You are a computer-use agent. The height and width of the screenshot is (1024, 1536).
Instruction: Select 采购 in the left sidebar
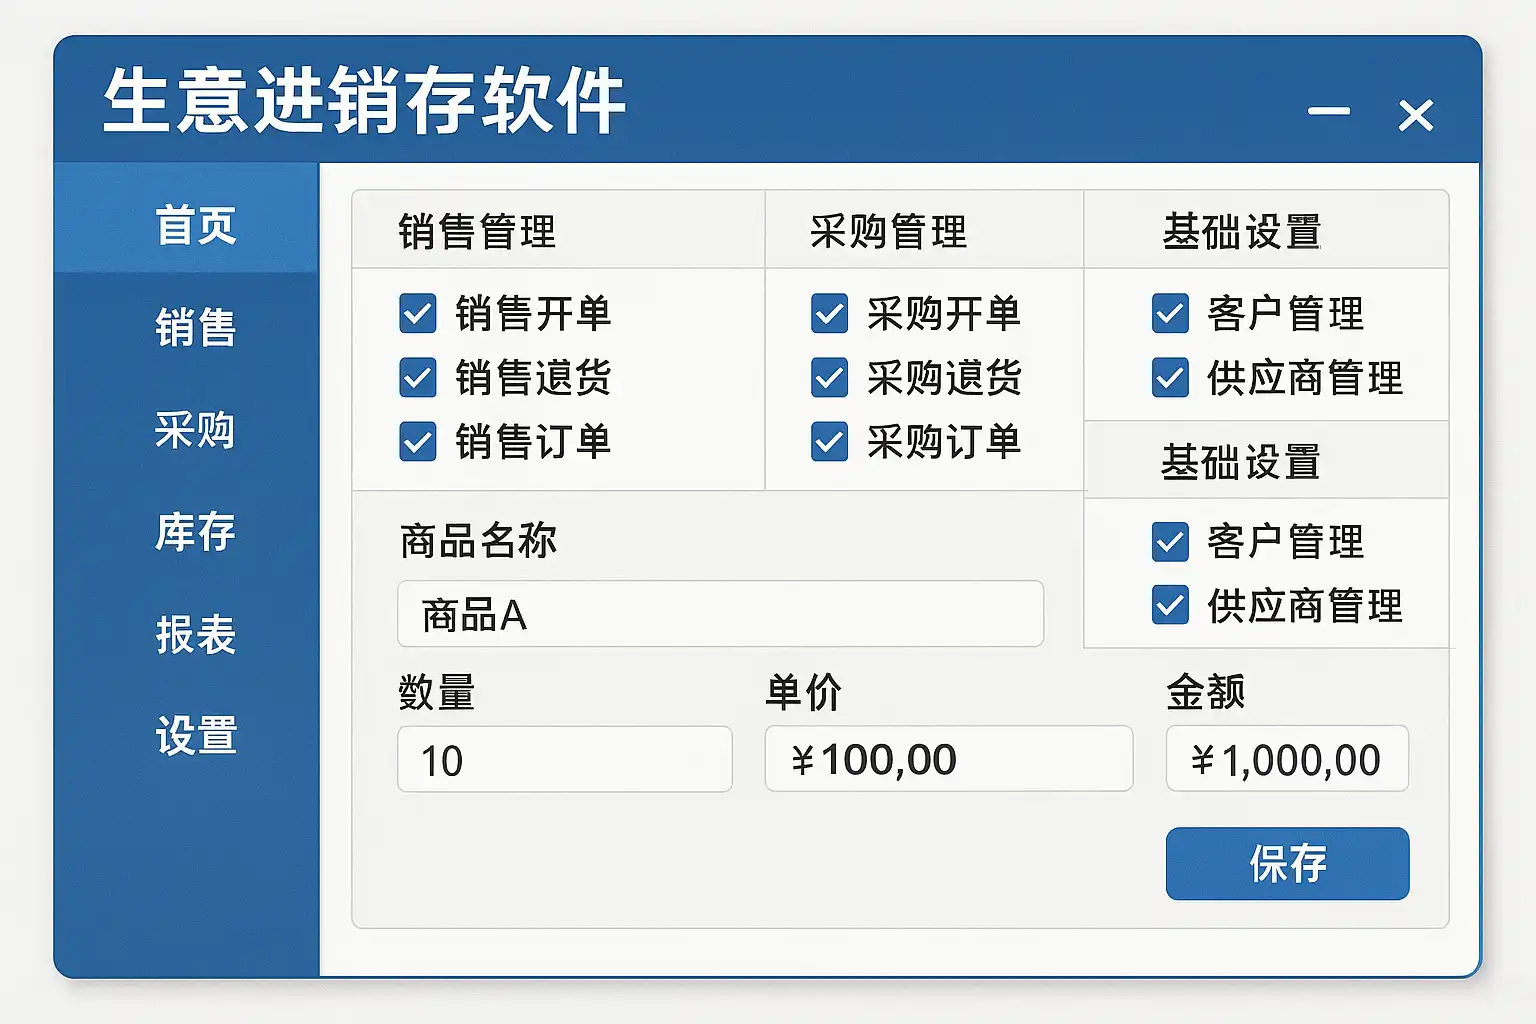click(x=195, y=430)
